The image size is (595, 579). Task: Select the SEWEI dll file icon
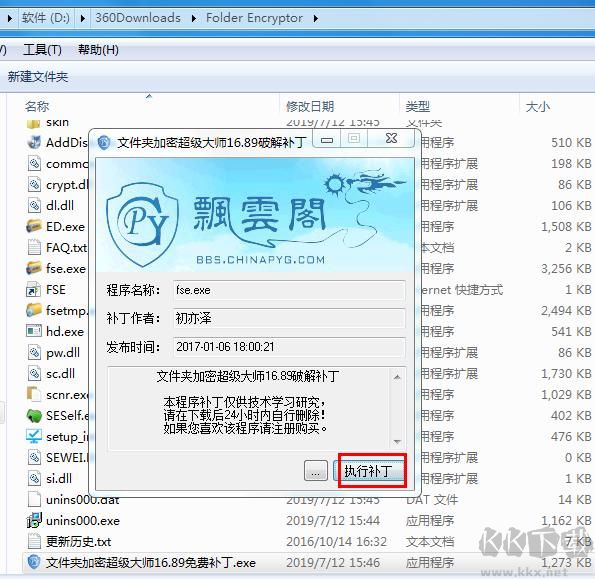tap(34, 458)
